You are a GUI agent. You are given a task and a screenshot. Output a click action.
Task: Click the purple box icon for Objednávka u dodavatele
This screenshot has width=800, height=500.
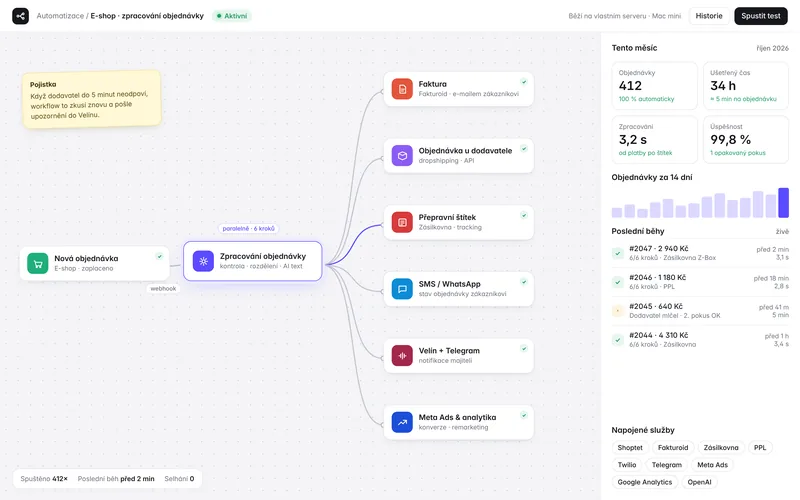pyautogui.click(x=402, y=156)
